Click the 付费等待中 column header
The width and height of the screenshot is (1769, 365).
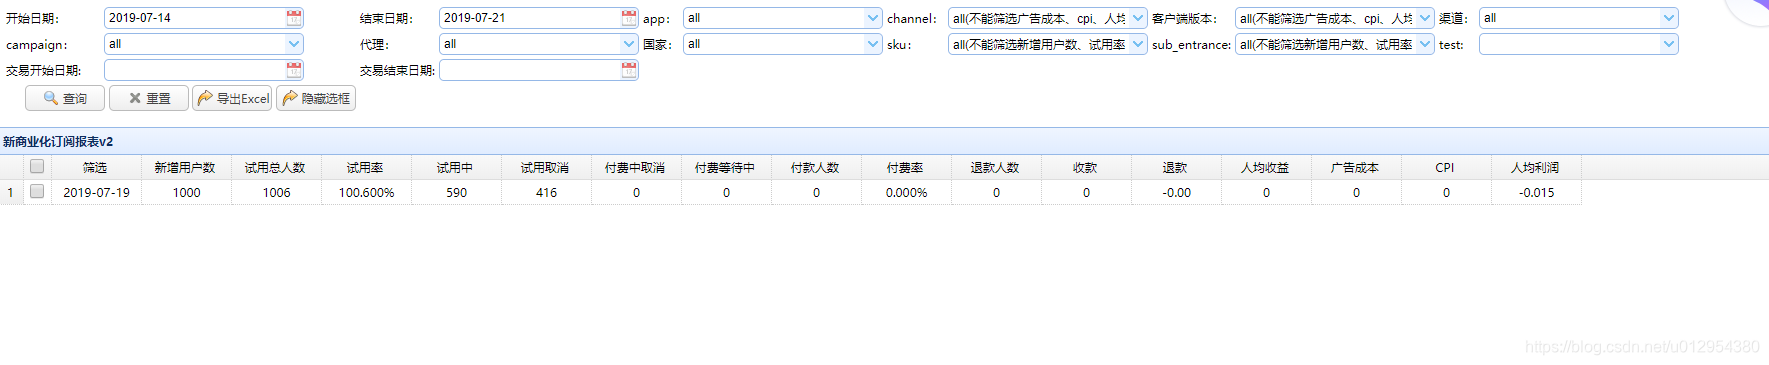726,167
